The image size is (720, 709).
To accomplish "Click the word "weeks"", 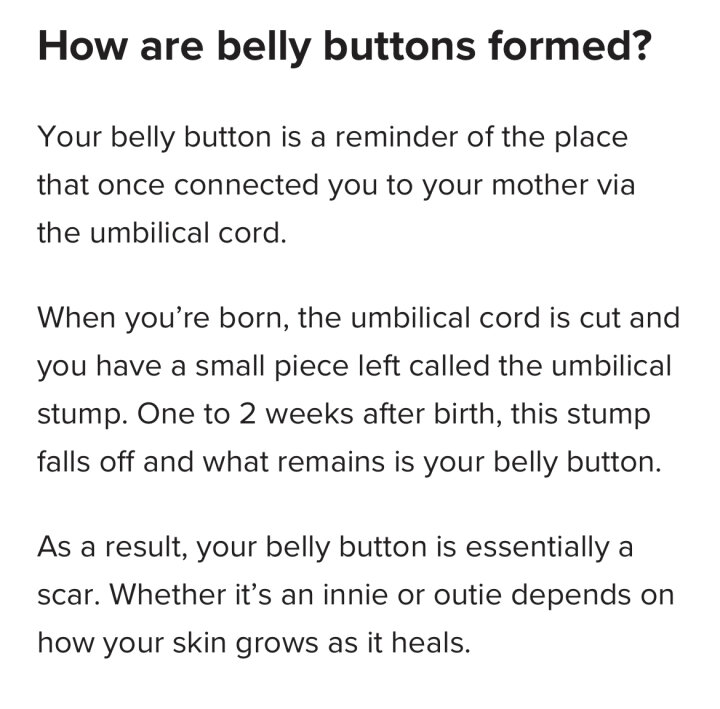I will coord(309,414).
